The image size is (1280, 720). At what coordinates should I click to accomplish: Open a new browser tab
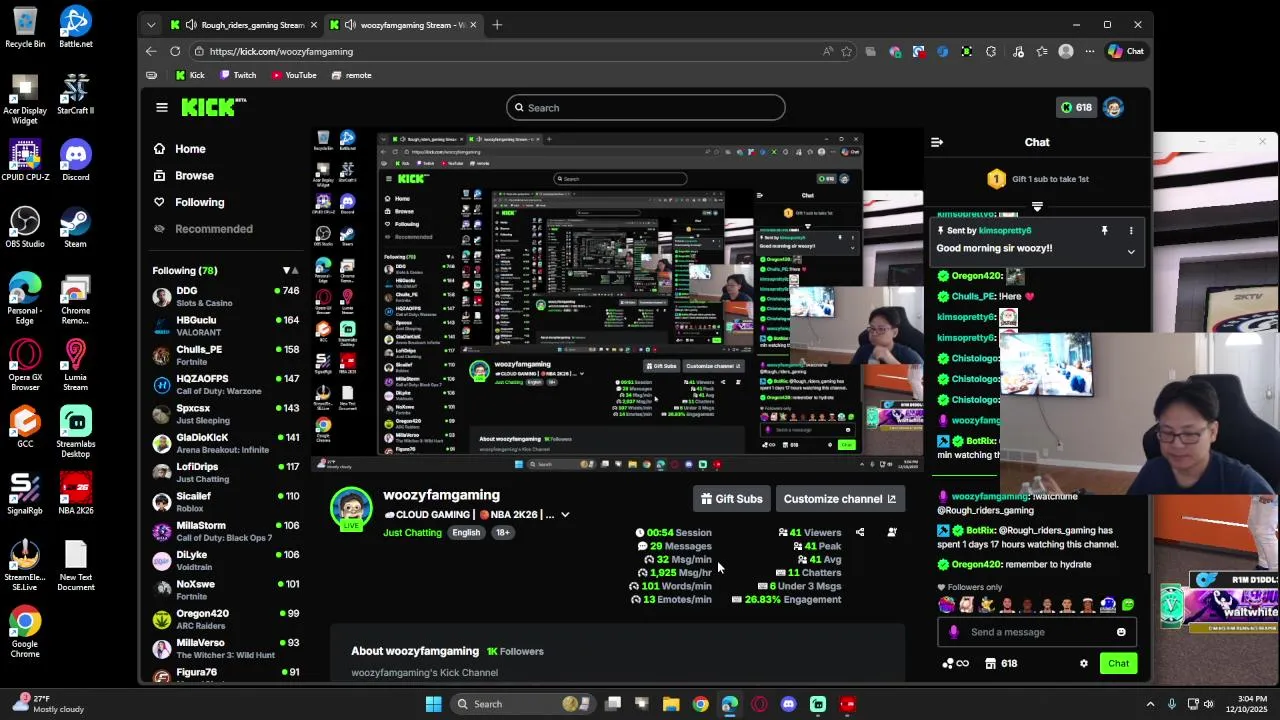click(x=497, y=25)
